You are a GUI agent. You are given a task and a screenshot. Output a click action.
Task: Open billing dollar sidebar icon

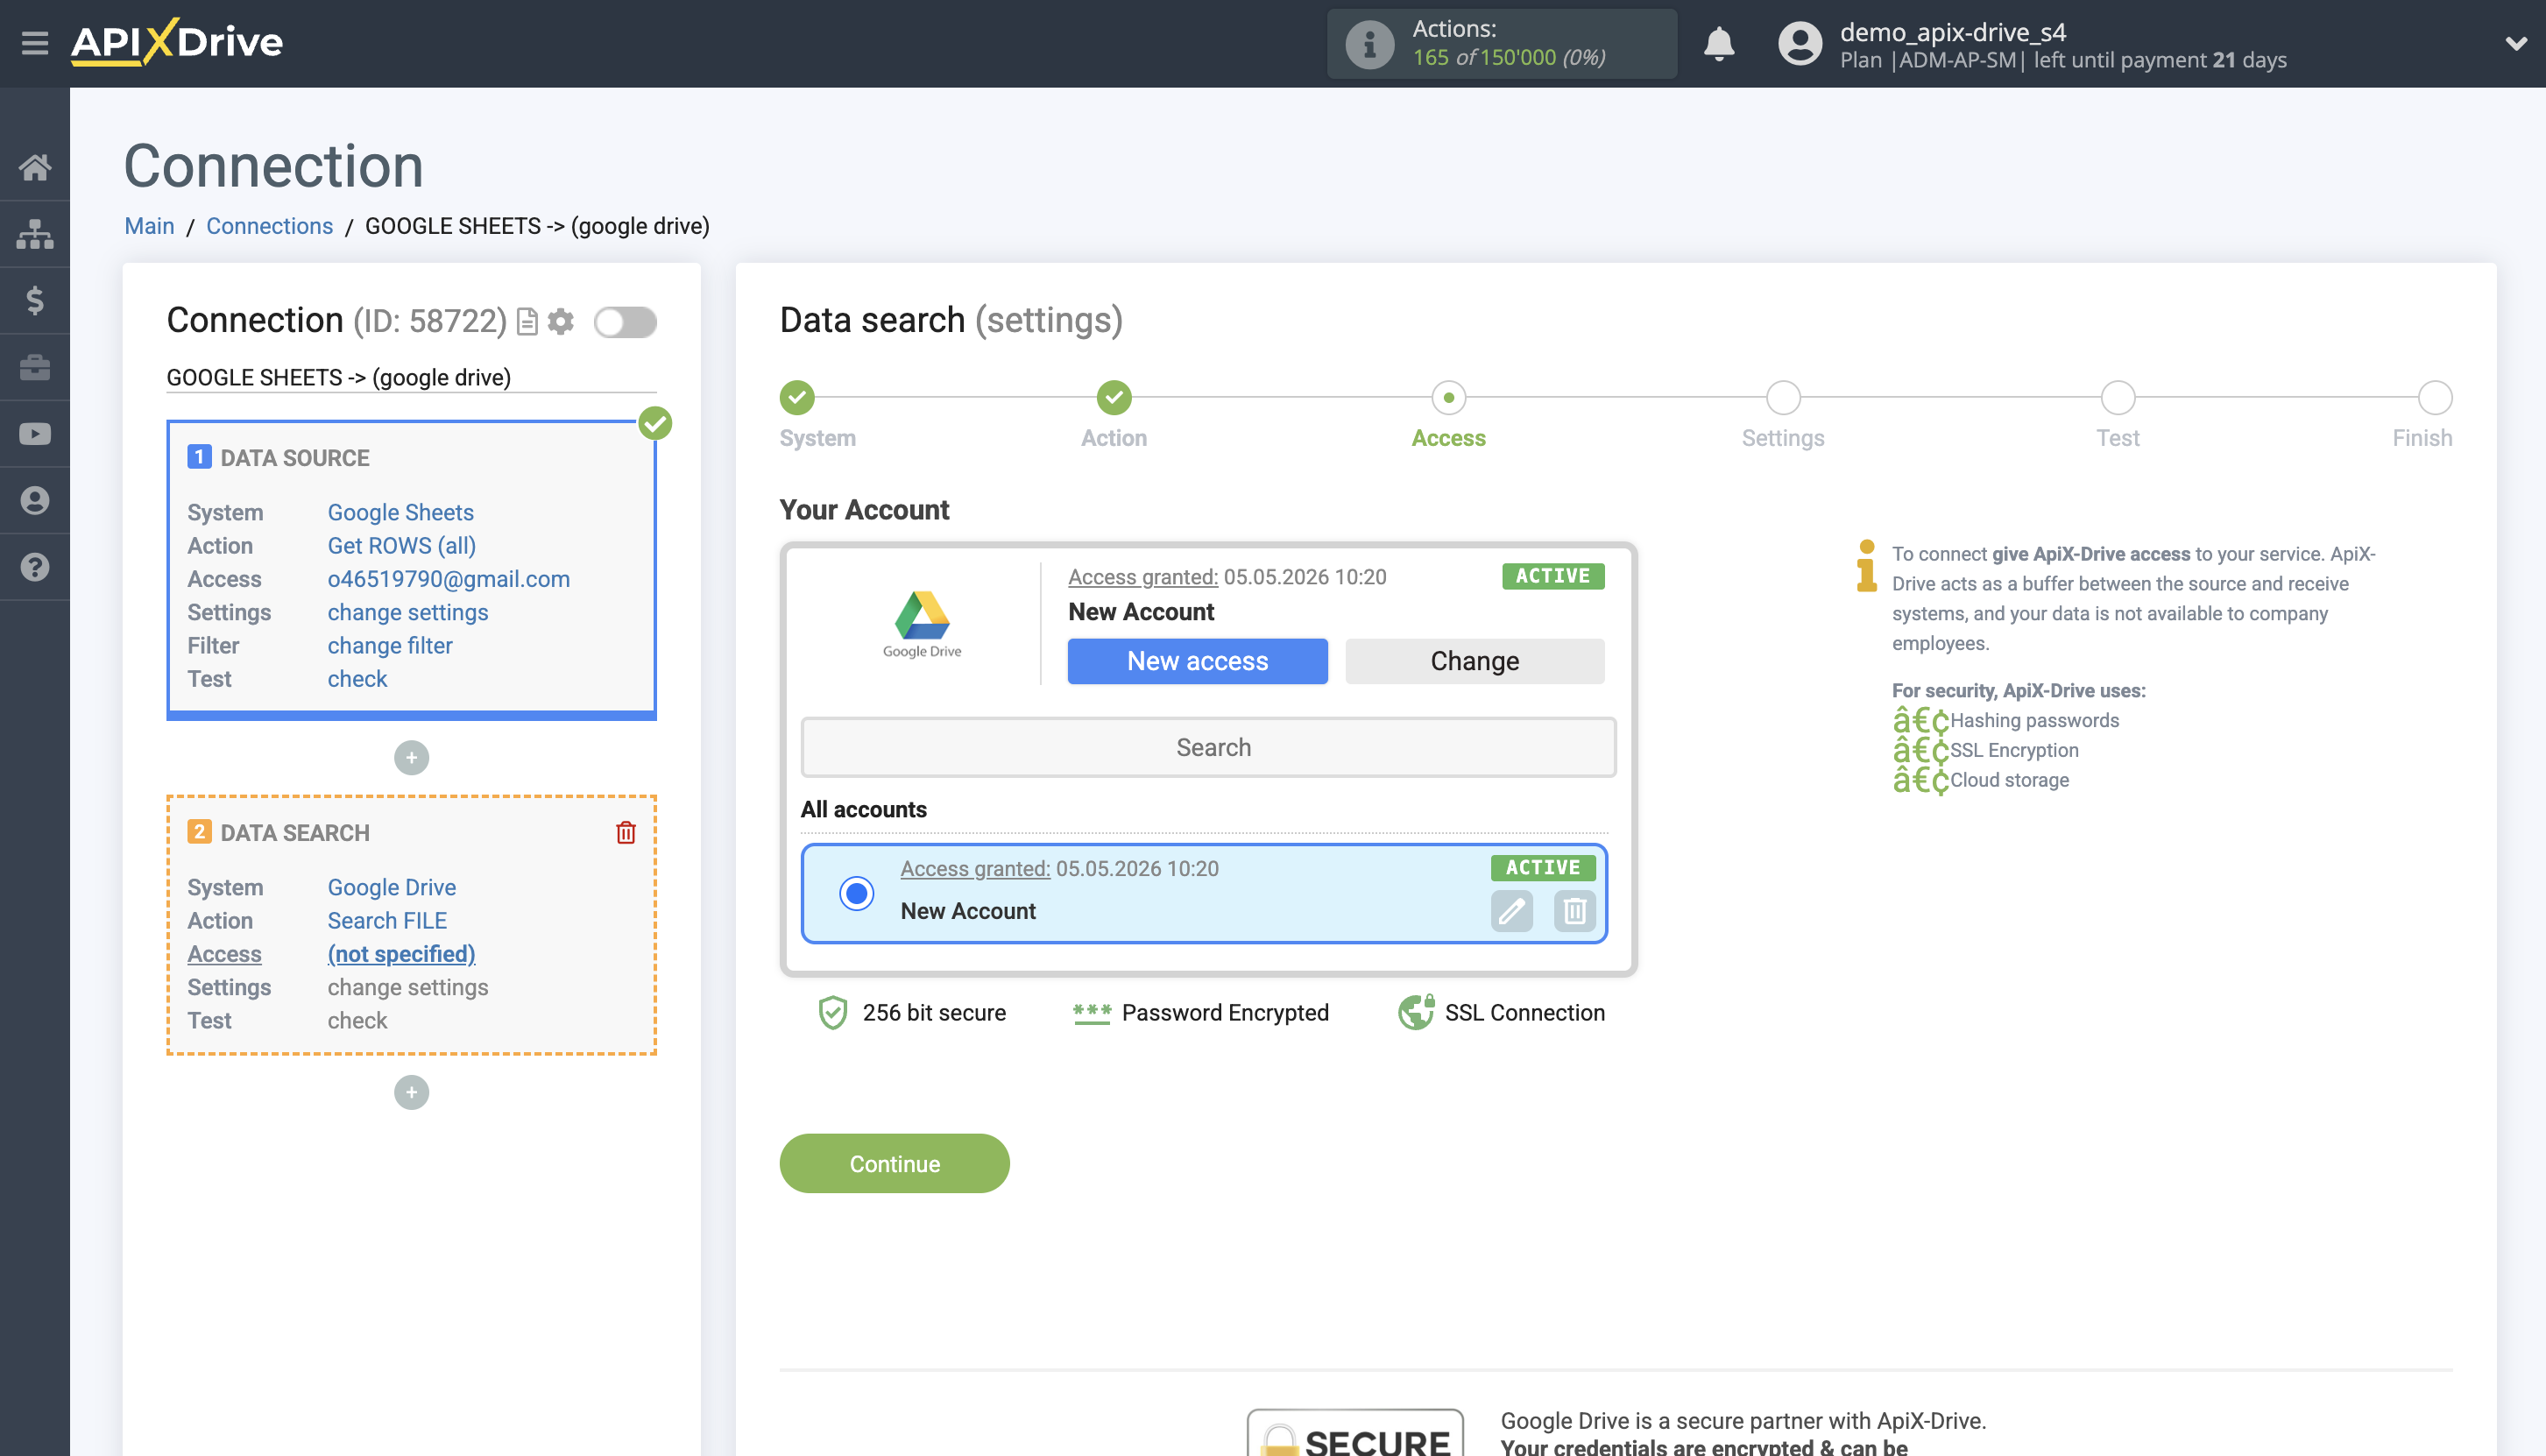pos(35,300)
